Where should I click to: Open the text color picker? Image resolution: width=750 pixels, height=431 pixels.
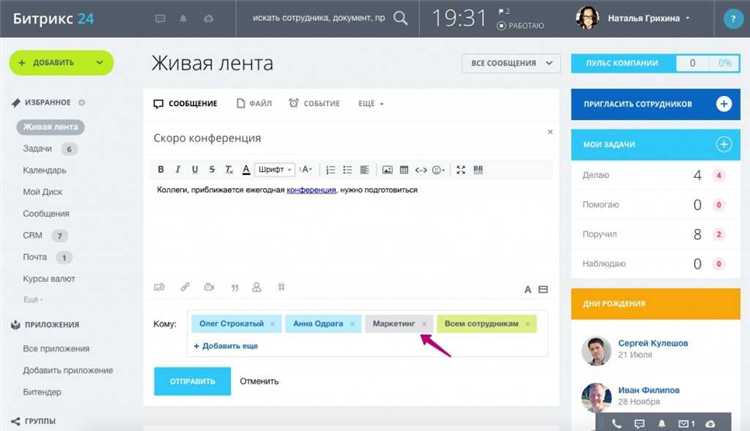[246, 169]
